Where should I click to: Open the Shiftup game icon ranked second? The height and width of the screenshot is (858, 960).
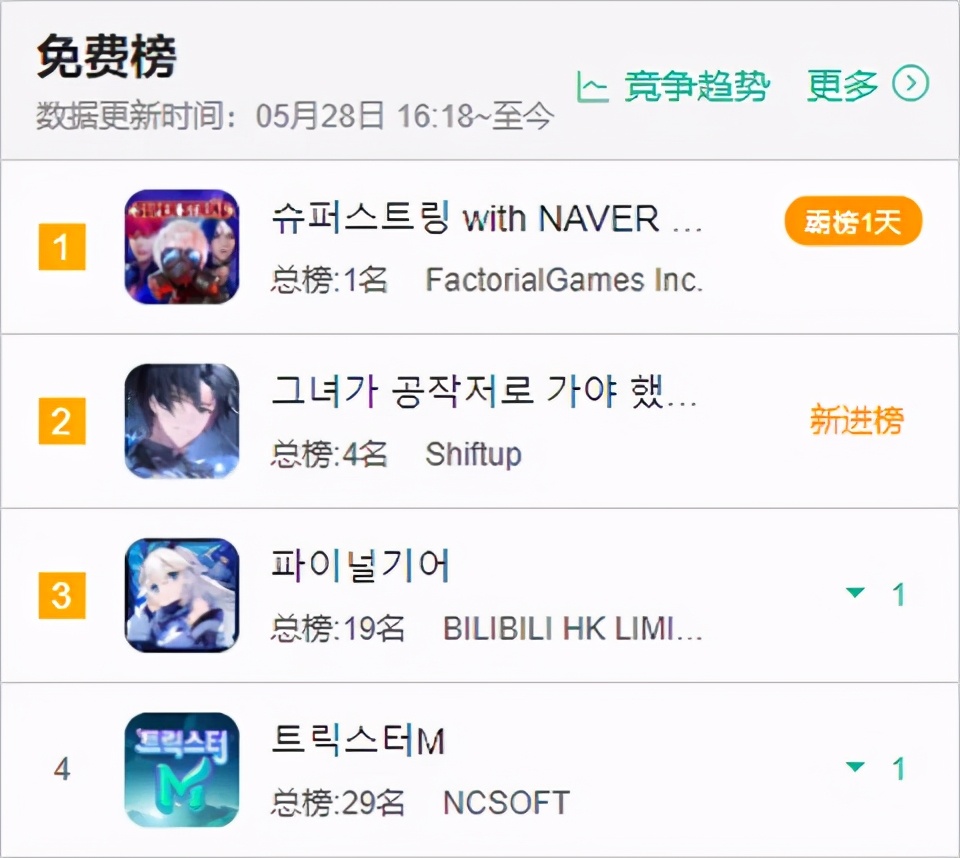(182, 421)
